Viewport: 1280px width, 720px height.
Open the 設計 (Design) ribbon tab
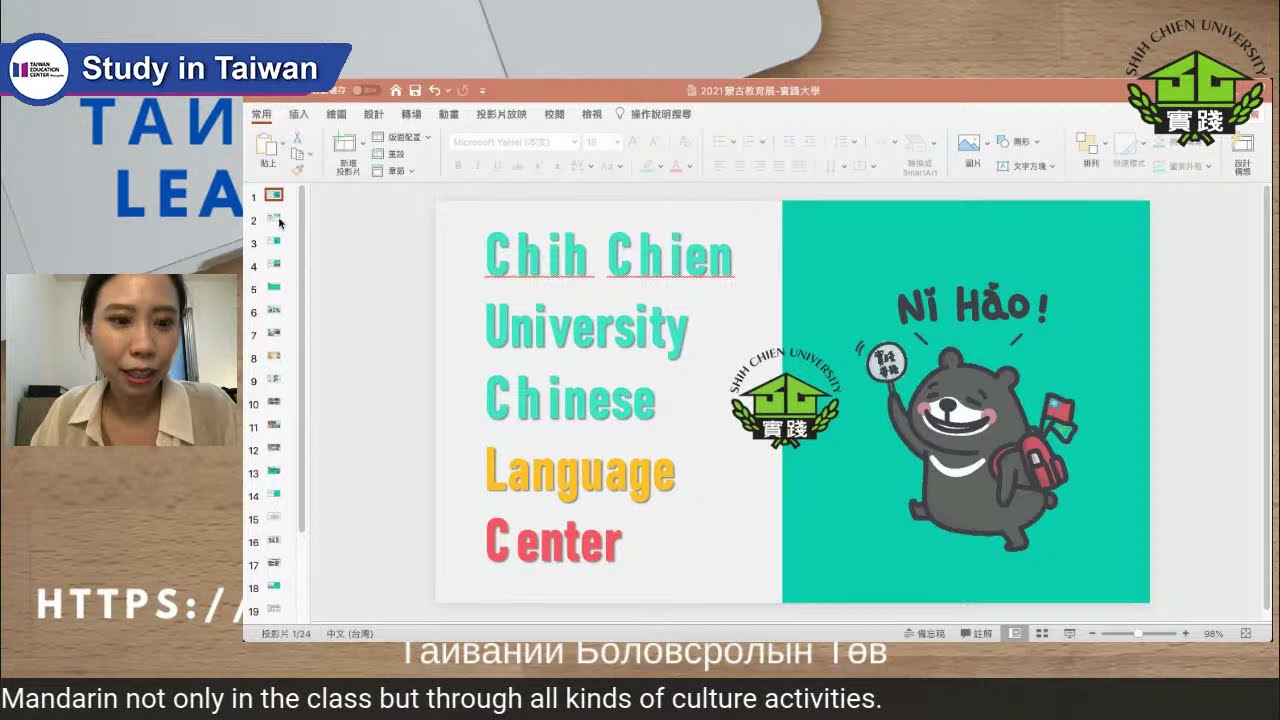[x=374, y=114]
